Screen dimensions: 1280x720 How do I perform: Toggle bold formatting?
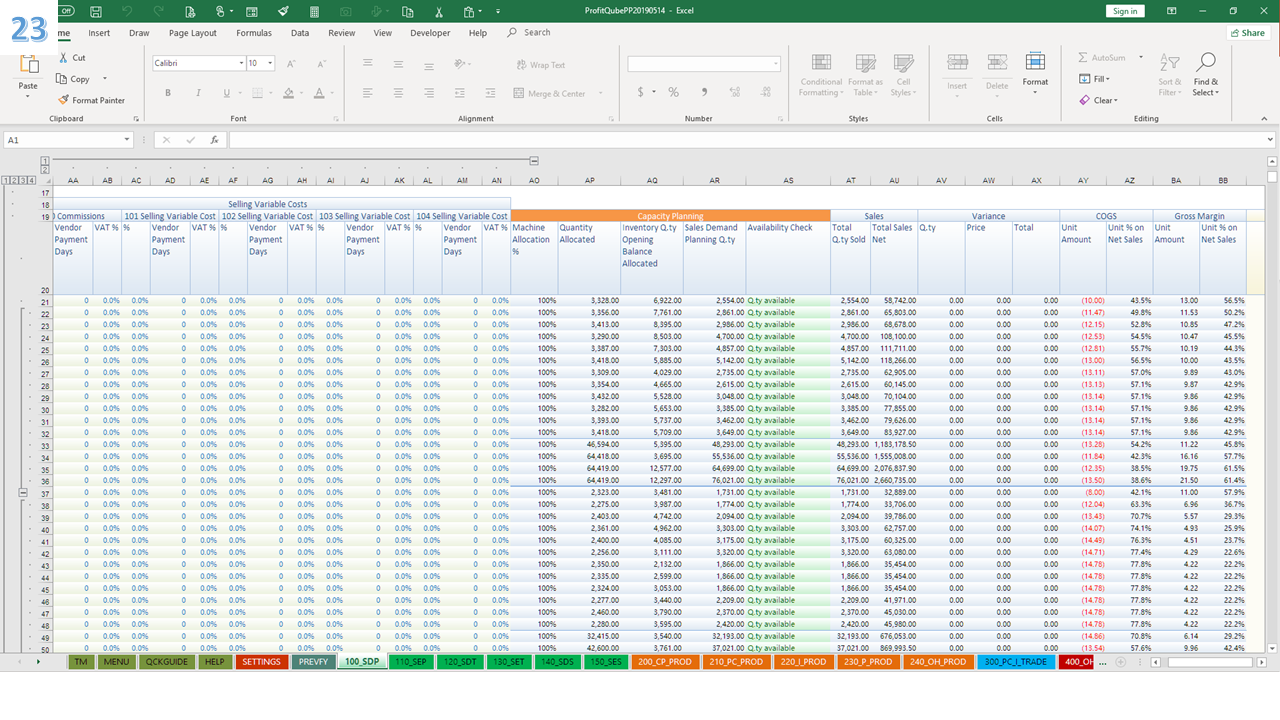(x=168, y=91)
